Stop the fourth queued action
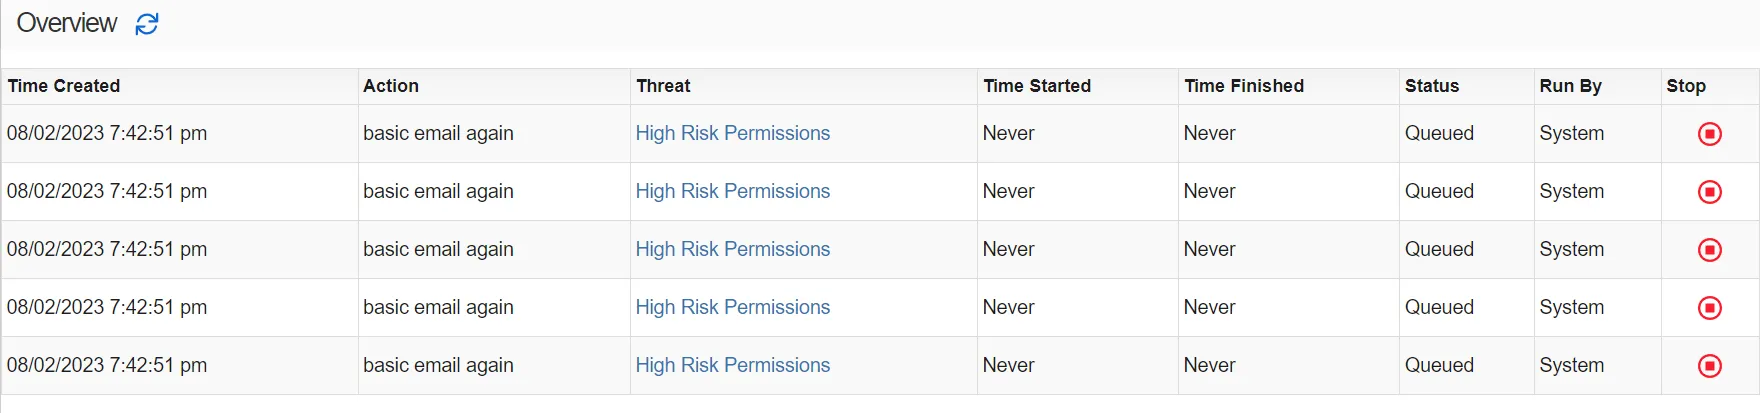 click(x=1710, y=308)
